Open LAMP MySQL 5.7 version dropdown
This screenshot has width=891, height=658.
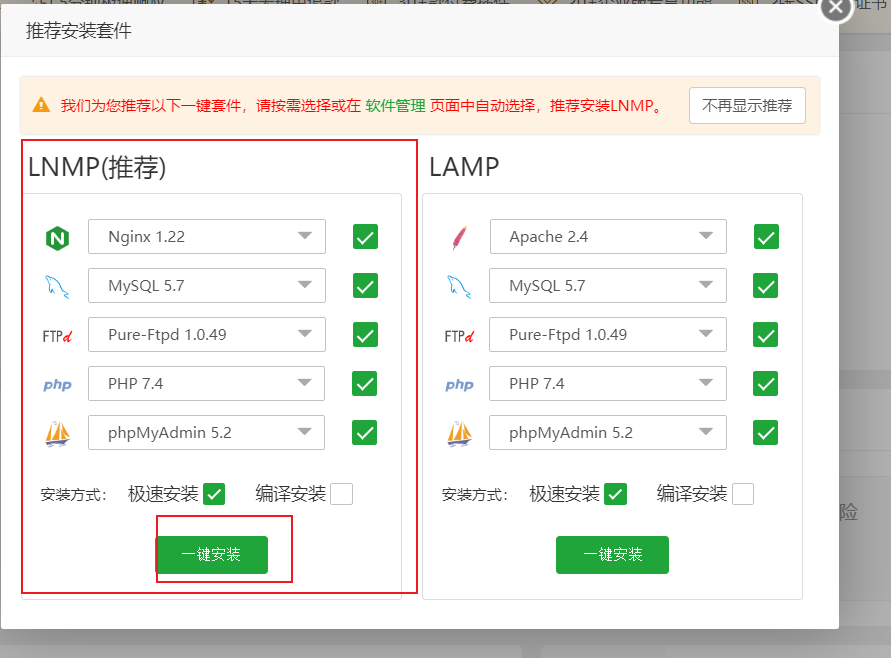click(608, 285)
